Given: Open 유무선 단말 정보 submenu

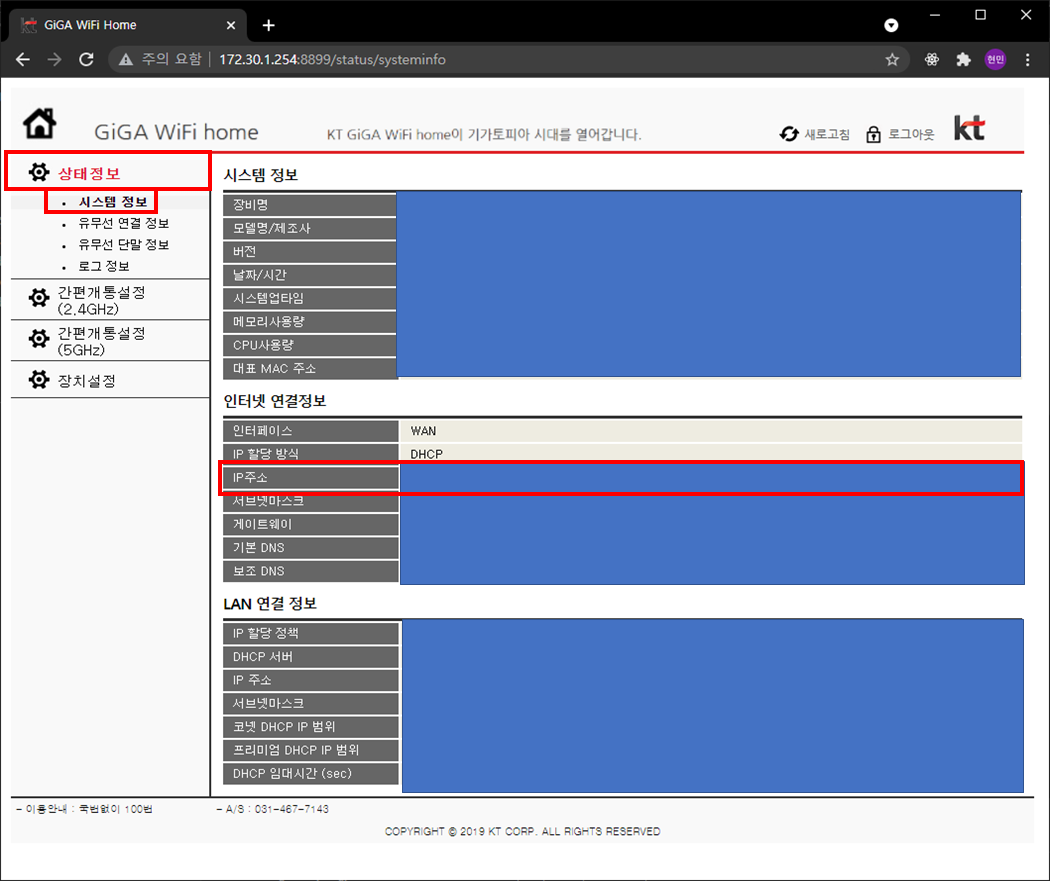Looking at the screenshot, I should click(124, 245).
